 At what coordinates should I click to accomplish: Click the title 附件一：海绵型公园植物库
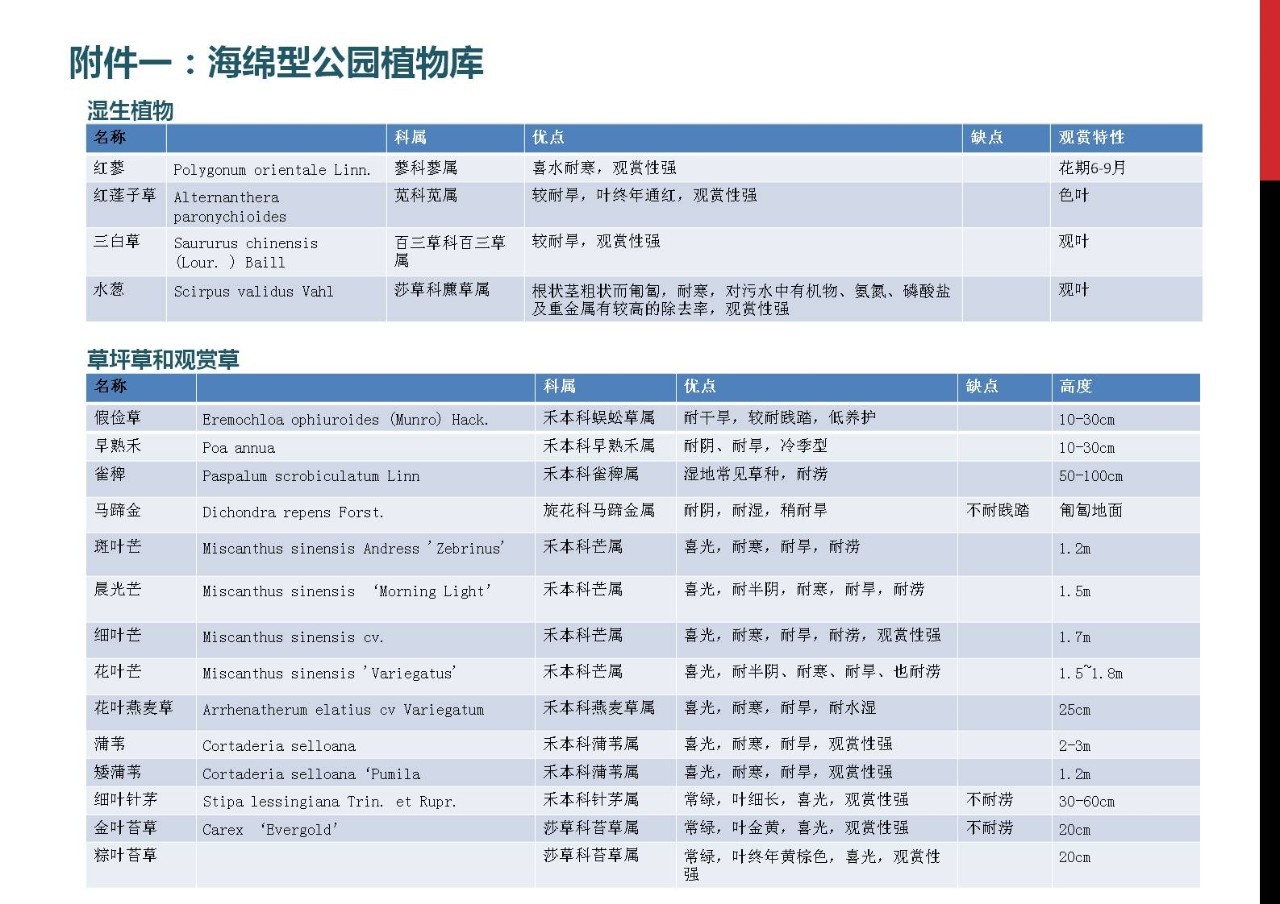click(x=276, y=63)
